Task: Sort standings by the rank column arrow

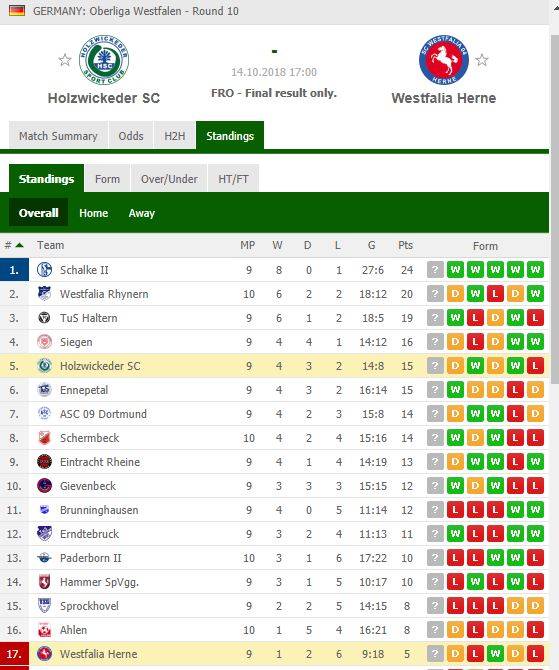Action: (19, 245)
